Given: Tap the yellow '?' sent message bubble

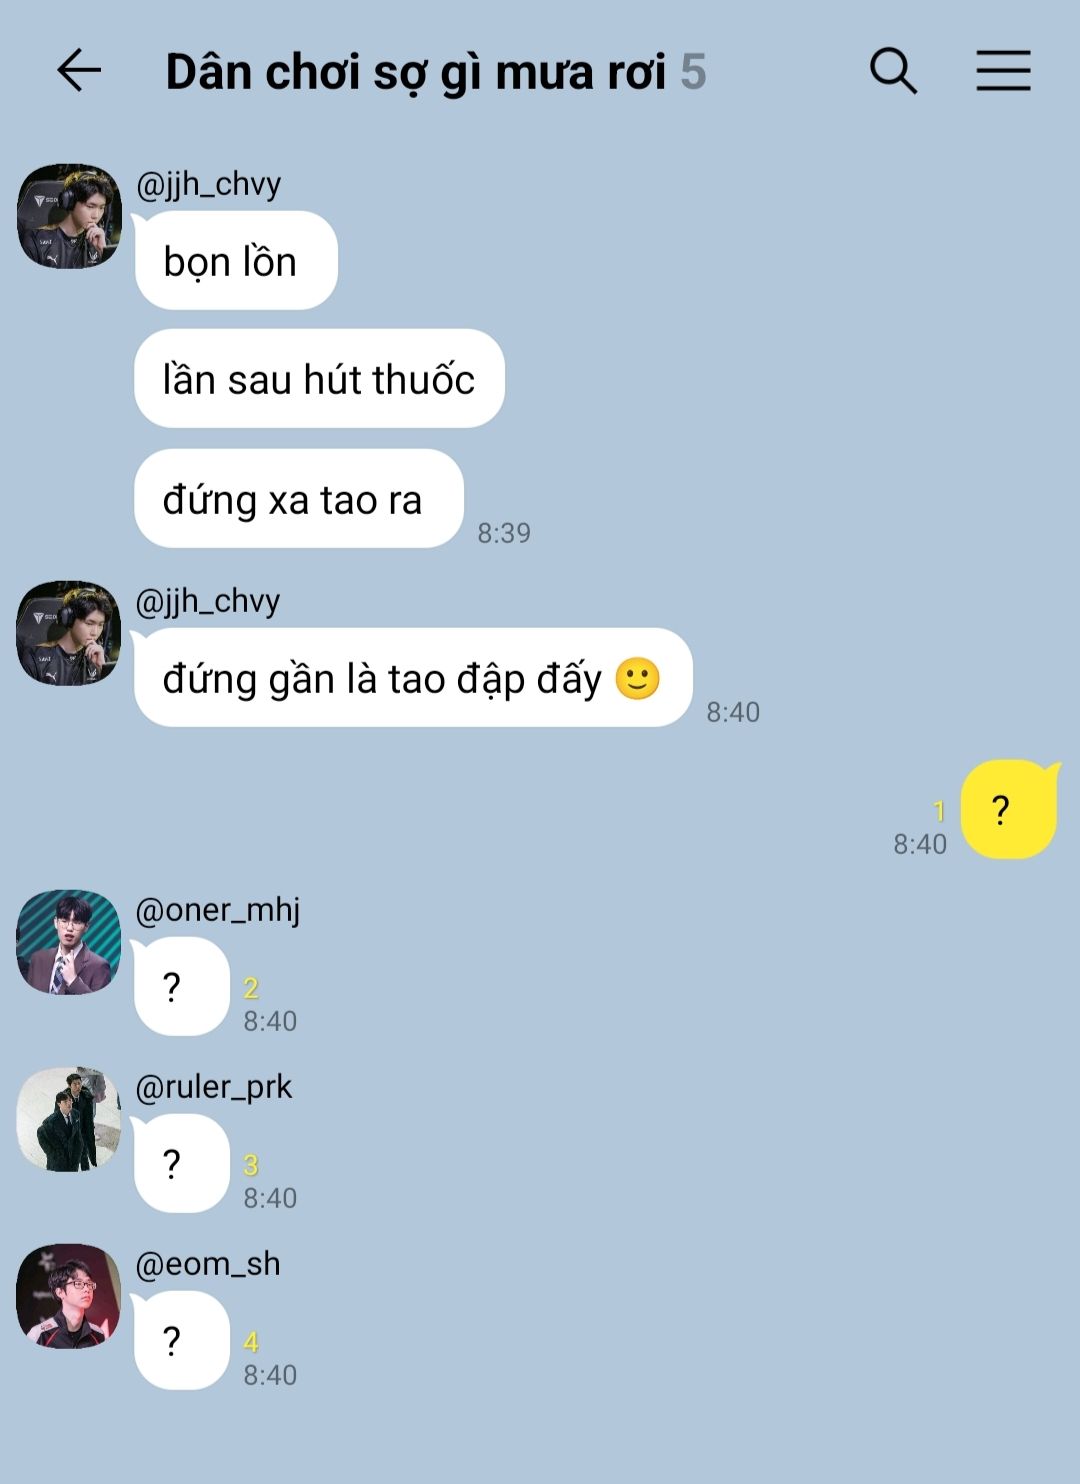Looking at the screenshot, I should tap(1009, 809).
